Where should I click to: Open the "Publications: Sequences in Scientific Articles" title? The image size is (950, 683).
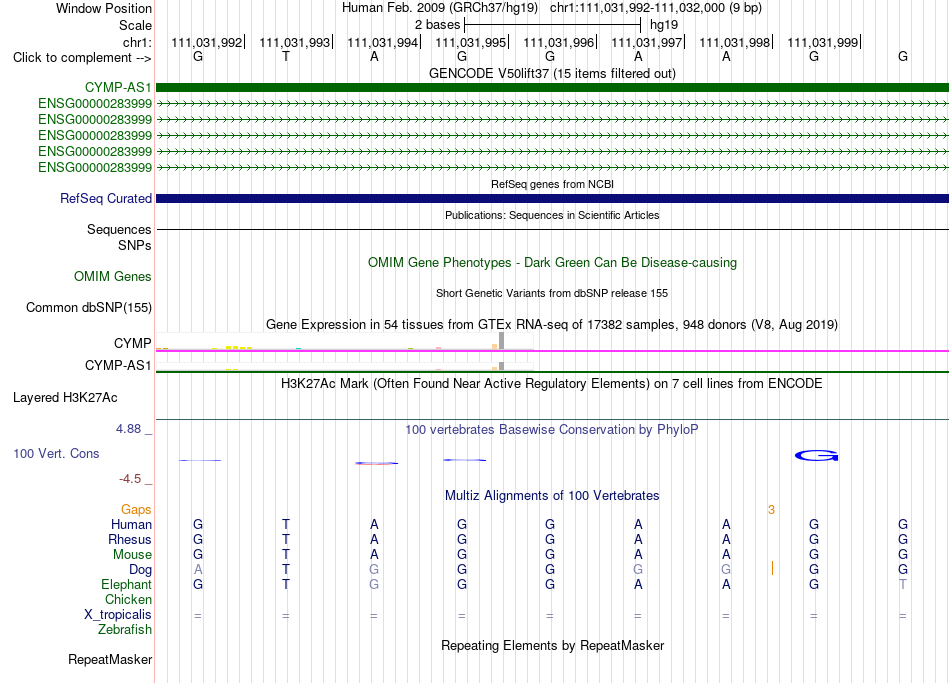pyautogui.click(x=552, y=215)
